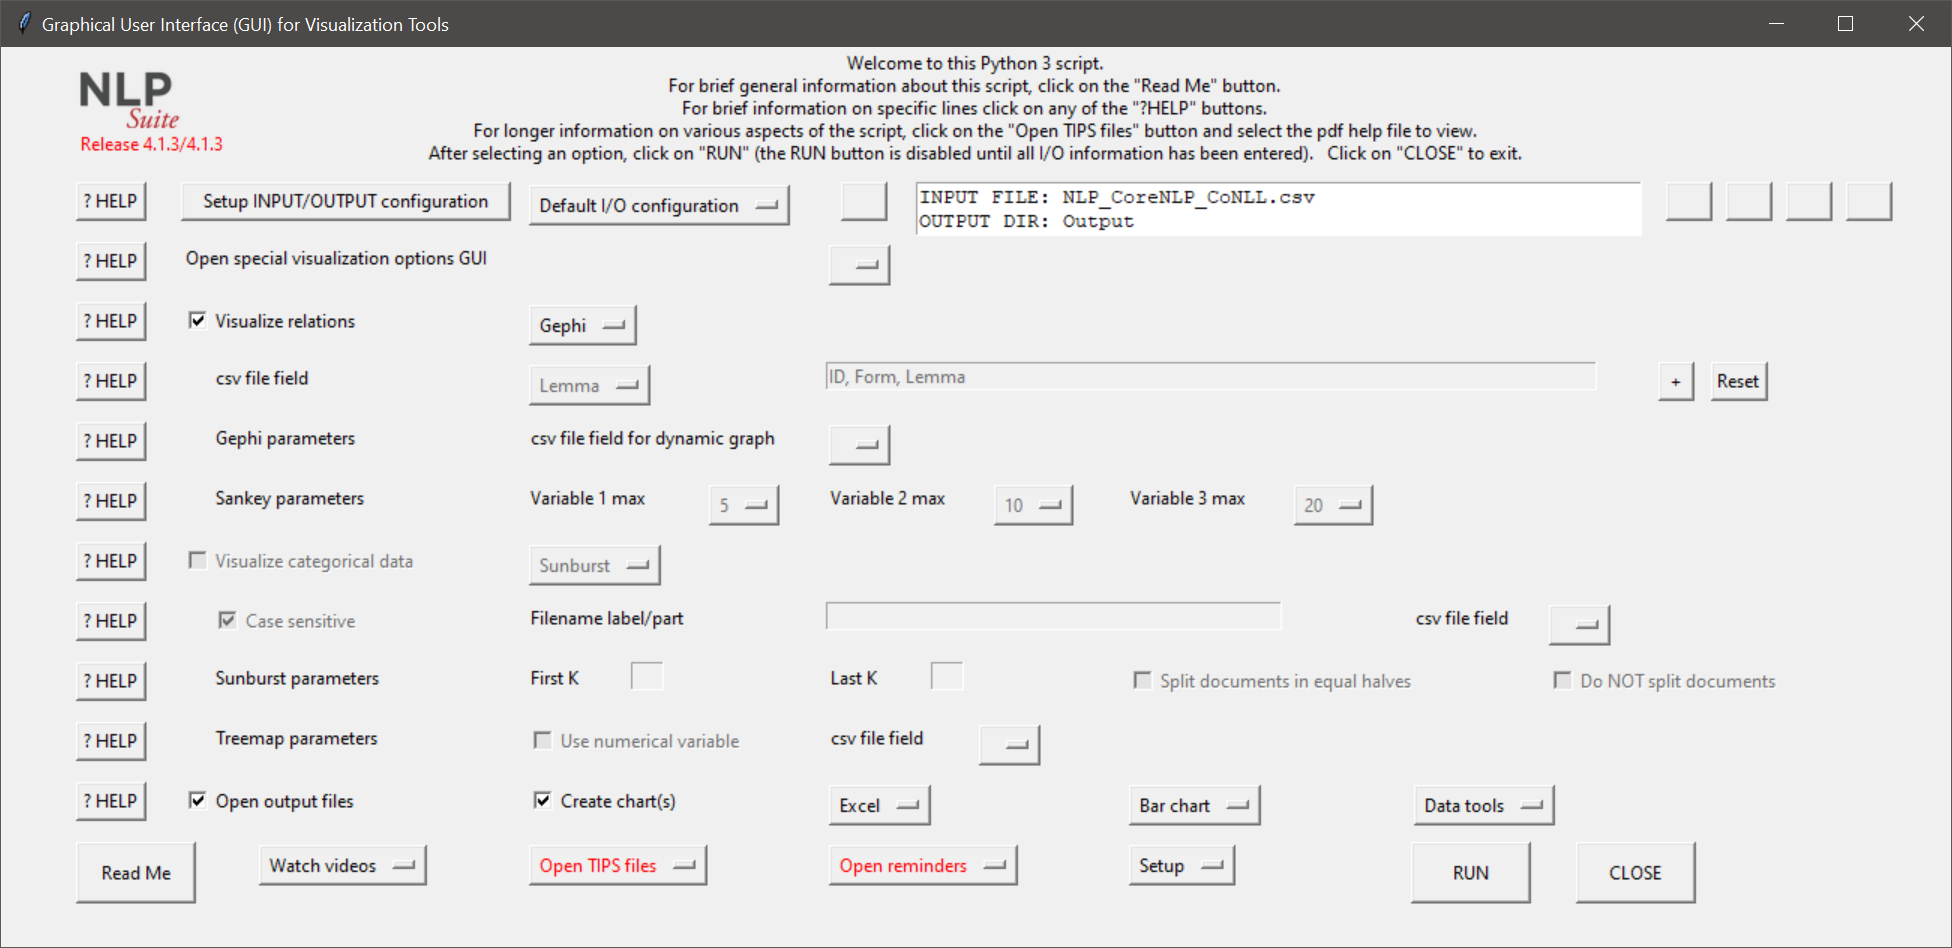Switch the Bar chart type dropdown

point(1194,805)
